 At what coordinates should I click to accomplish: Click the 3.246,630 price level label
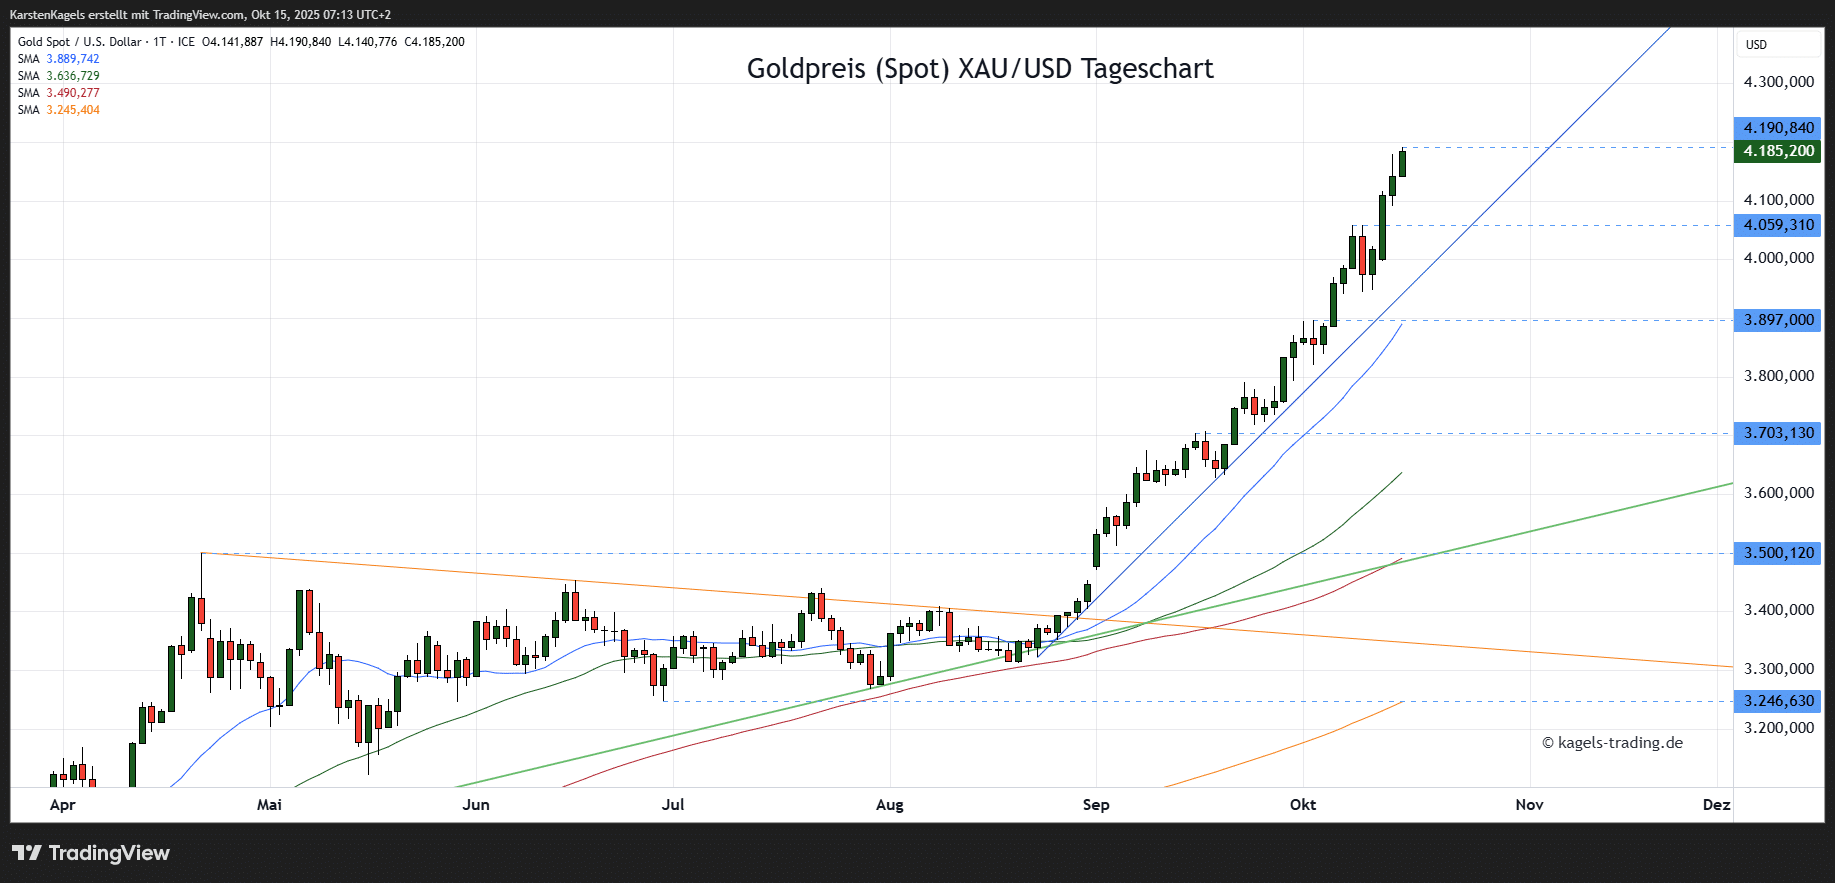(1777, 701)
